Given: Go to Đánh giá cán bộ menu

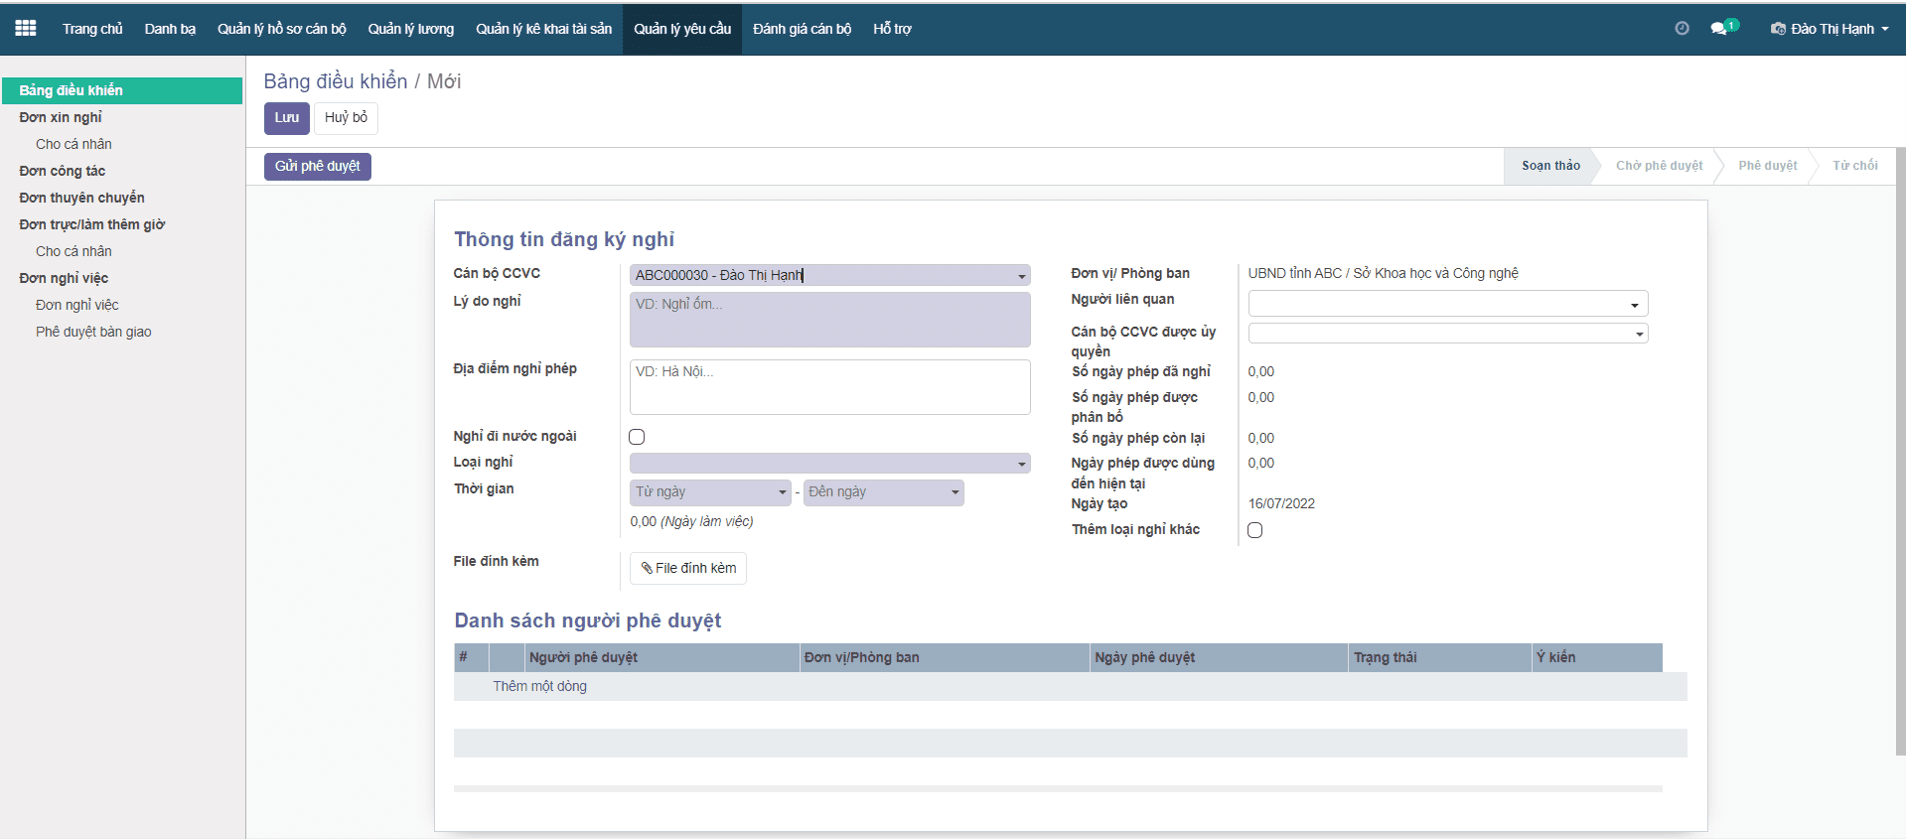Looking at the screenshot, I should [x=802, y=28].
